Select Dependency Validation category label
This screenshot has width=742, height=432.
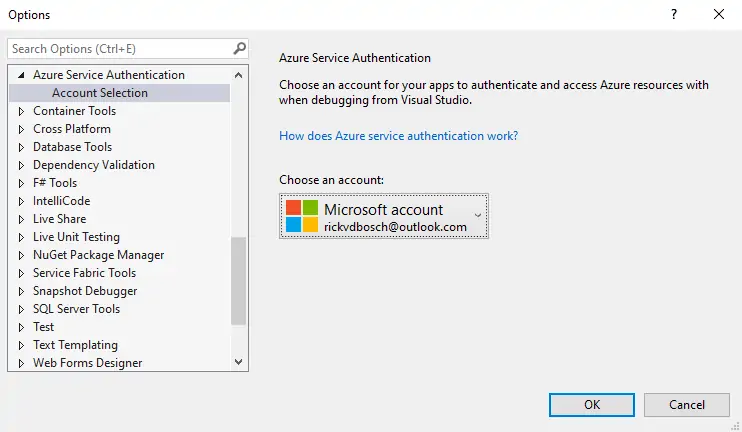pyautogui.click(x=94, y=165)
